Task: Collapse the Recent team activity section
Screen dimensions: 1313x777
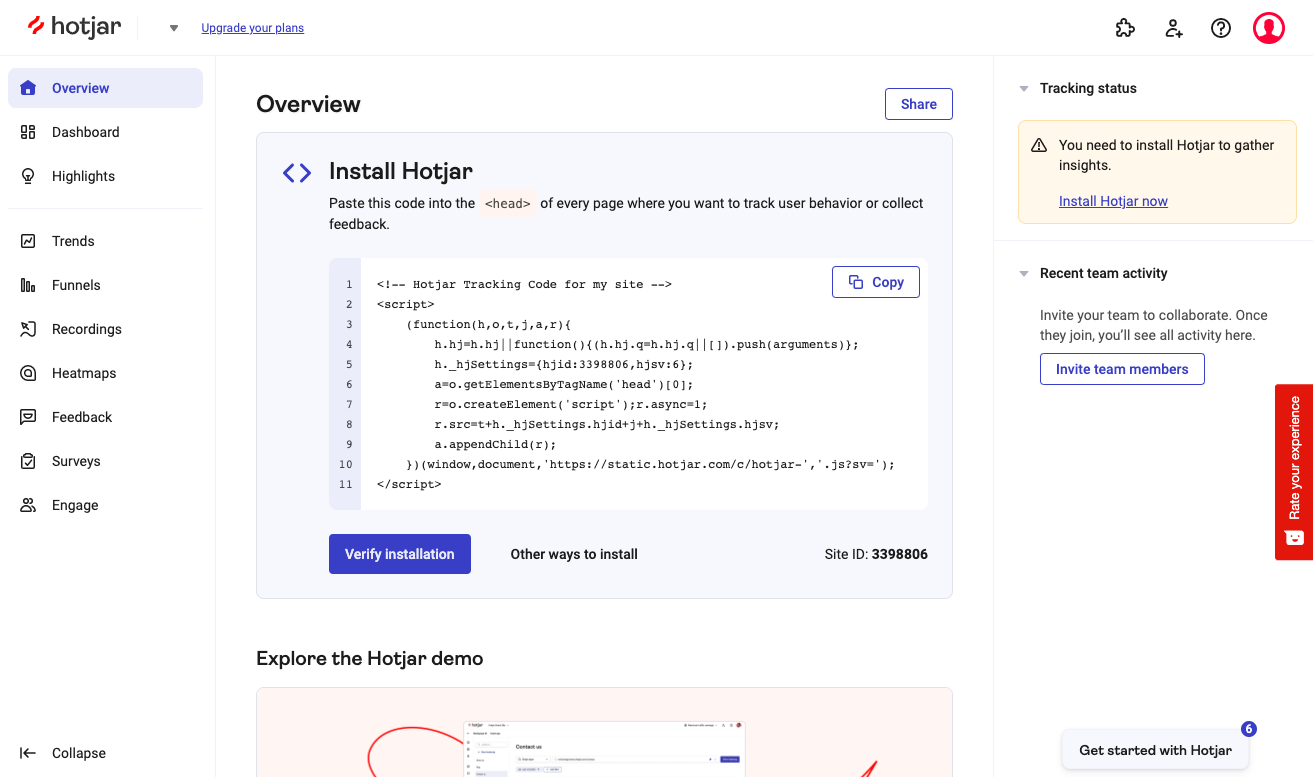Action: tap(1024, 273)
